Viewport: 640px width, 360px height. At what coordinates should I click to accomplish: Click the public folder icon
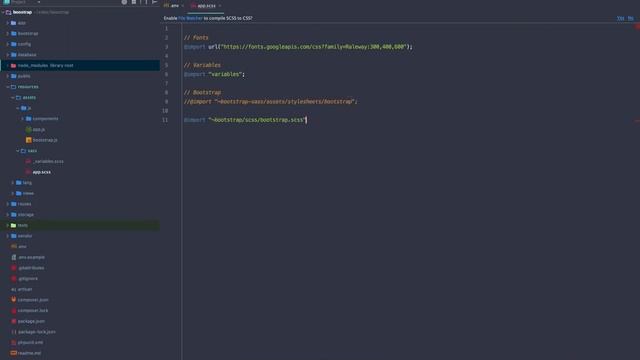point(13,76)
